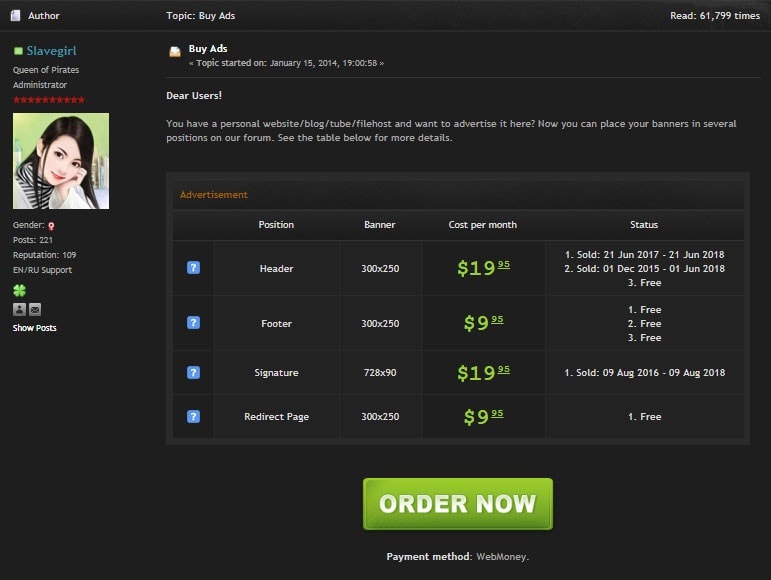The height and width of the screenshot is (580, 771).
Task: Click the ORDER NOW button
Action: point(458,504)
